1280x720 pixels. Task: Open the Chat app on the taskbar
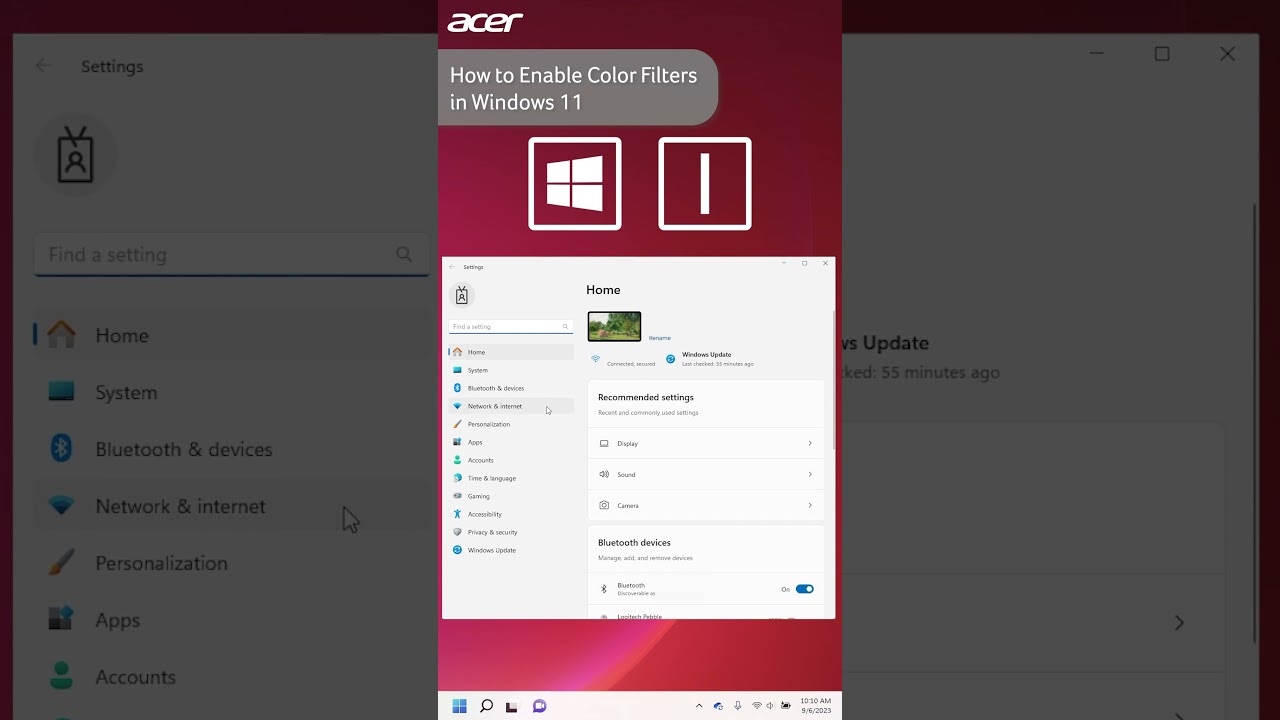tap(539, 706)
